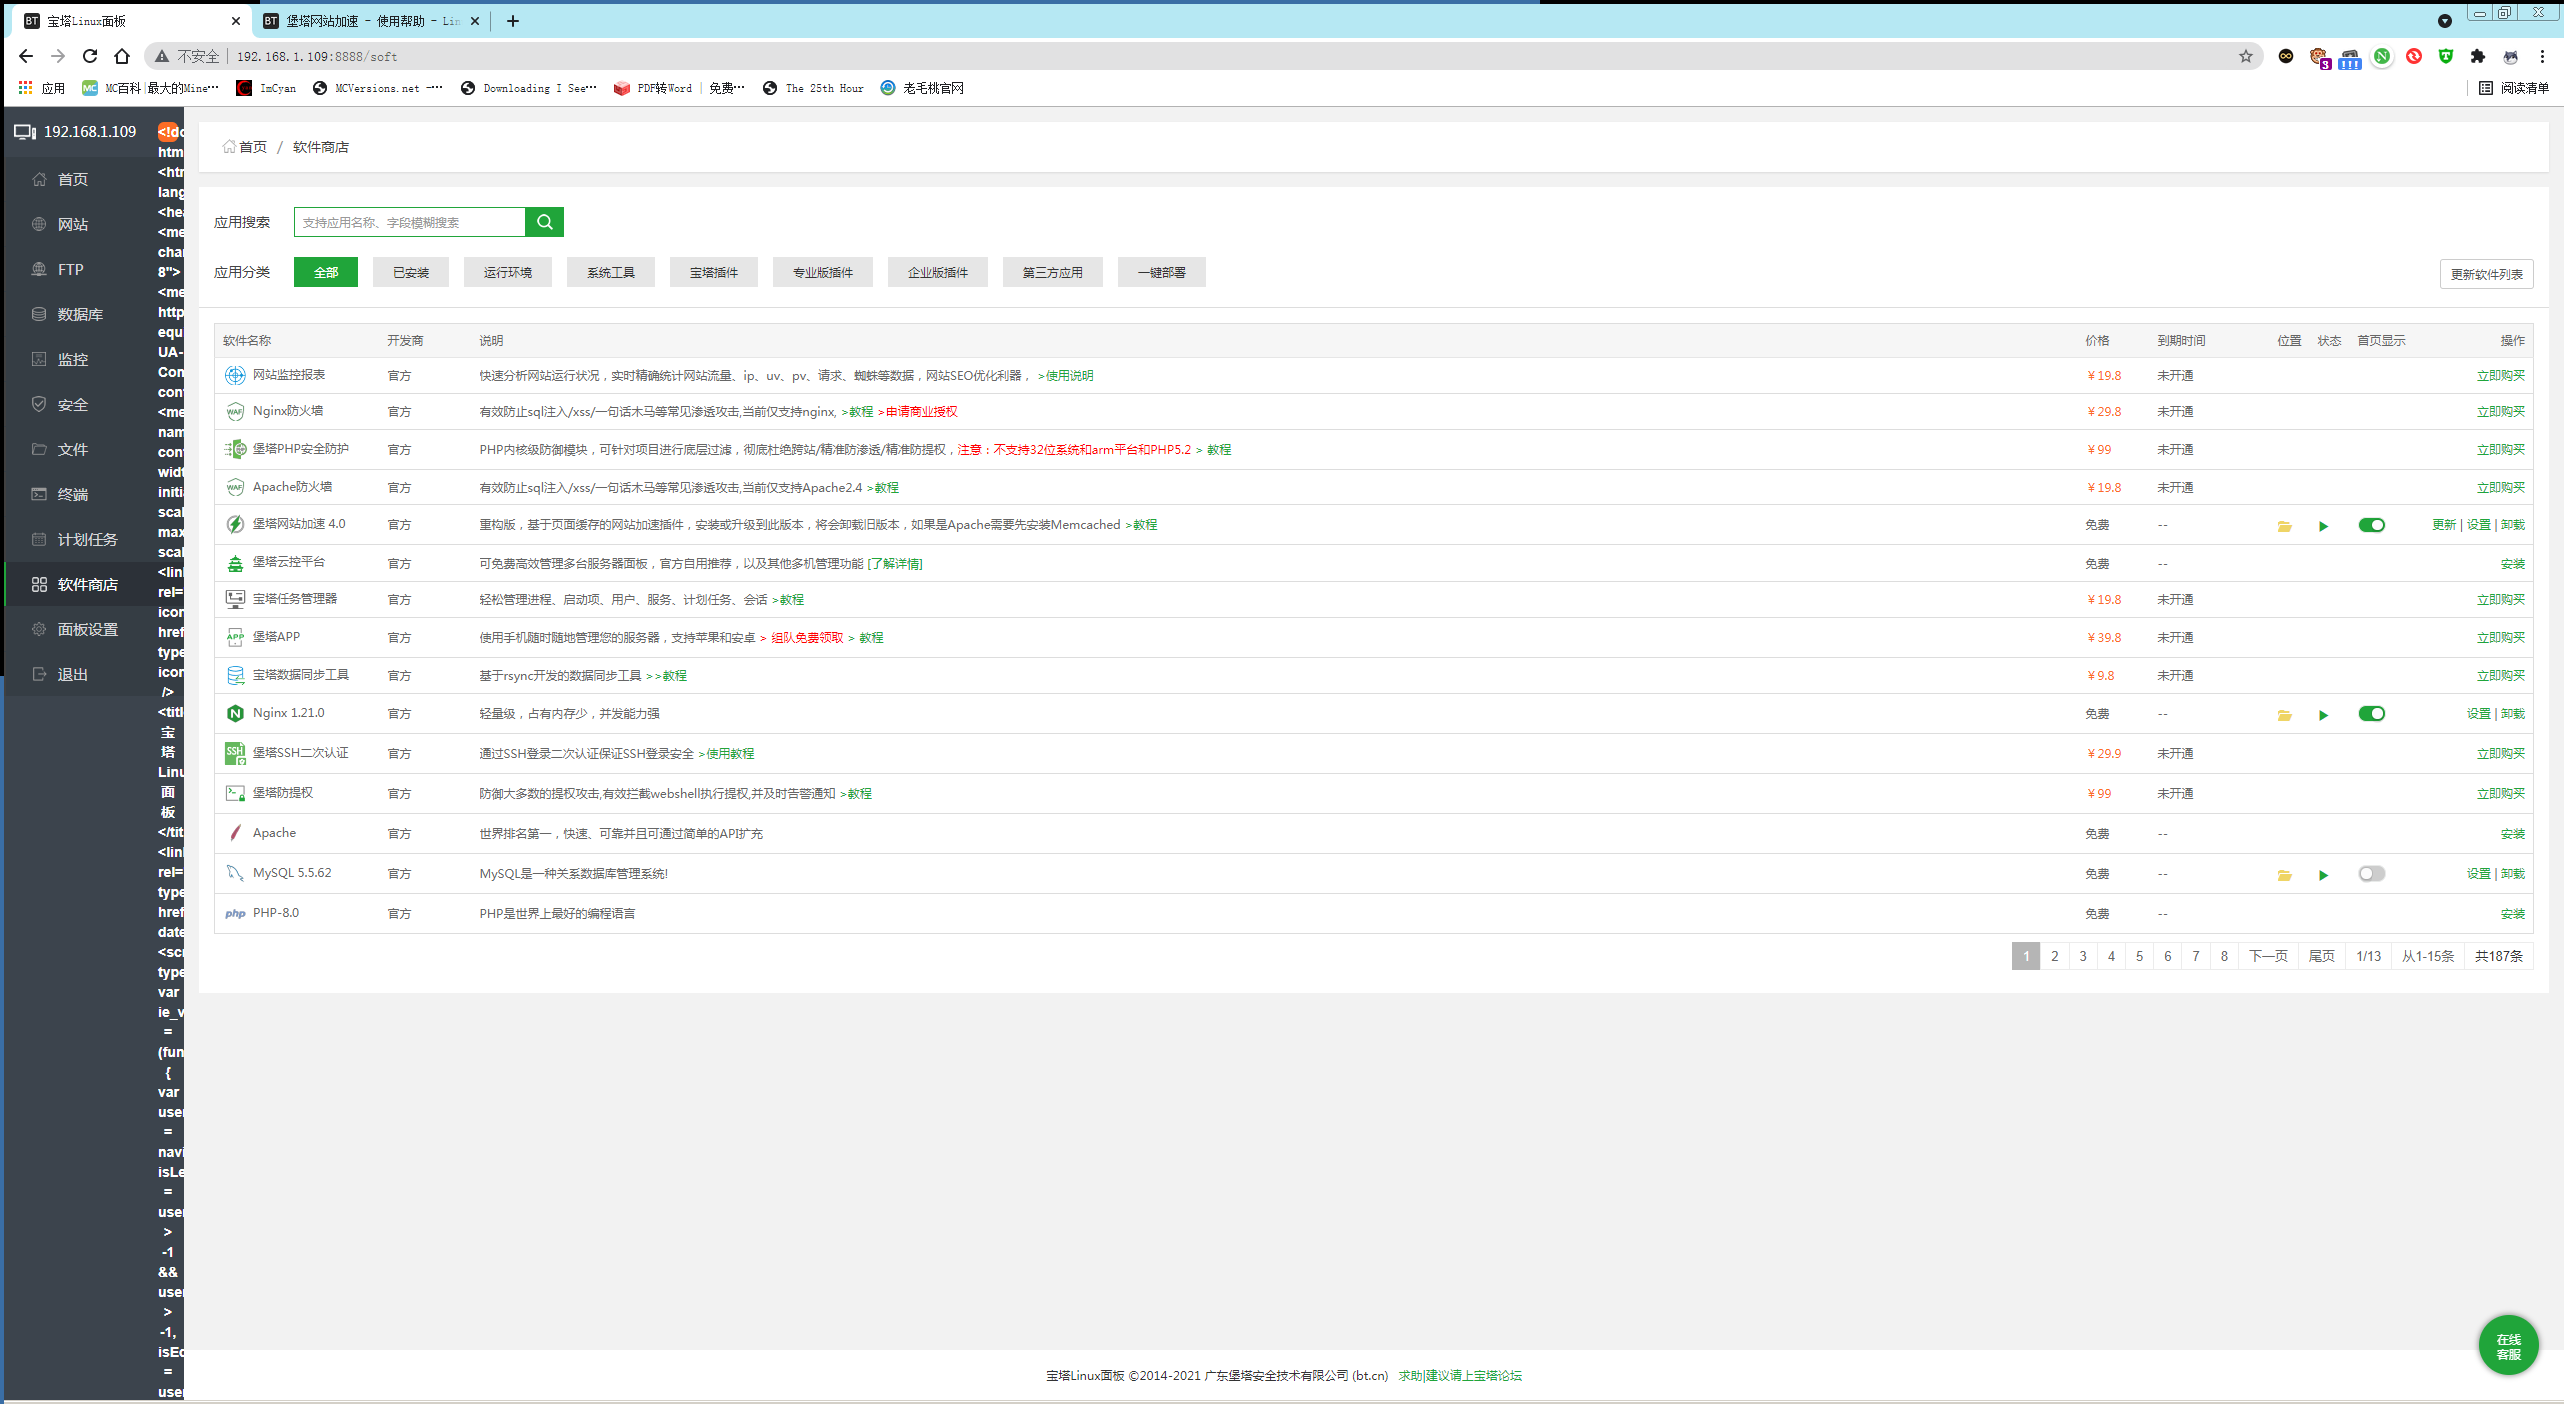Screen dimensions: 2564x1404
Task: Open a new browser tab
Action: [x=513, y=21]
